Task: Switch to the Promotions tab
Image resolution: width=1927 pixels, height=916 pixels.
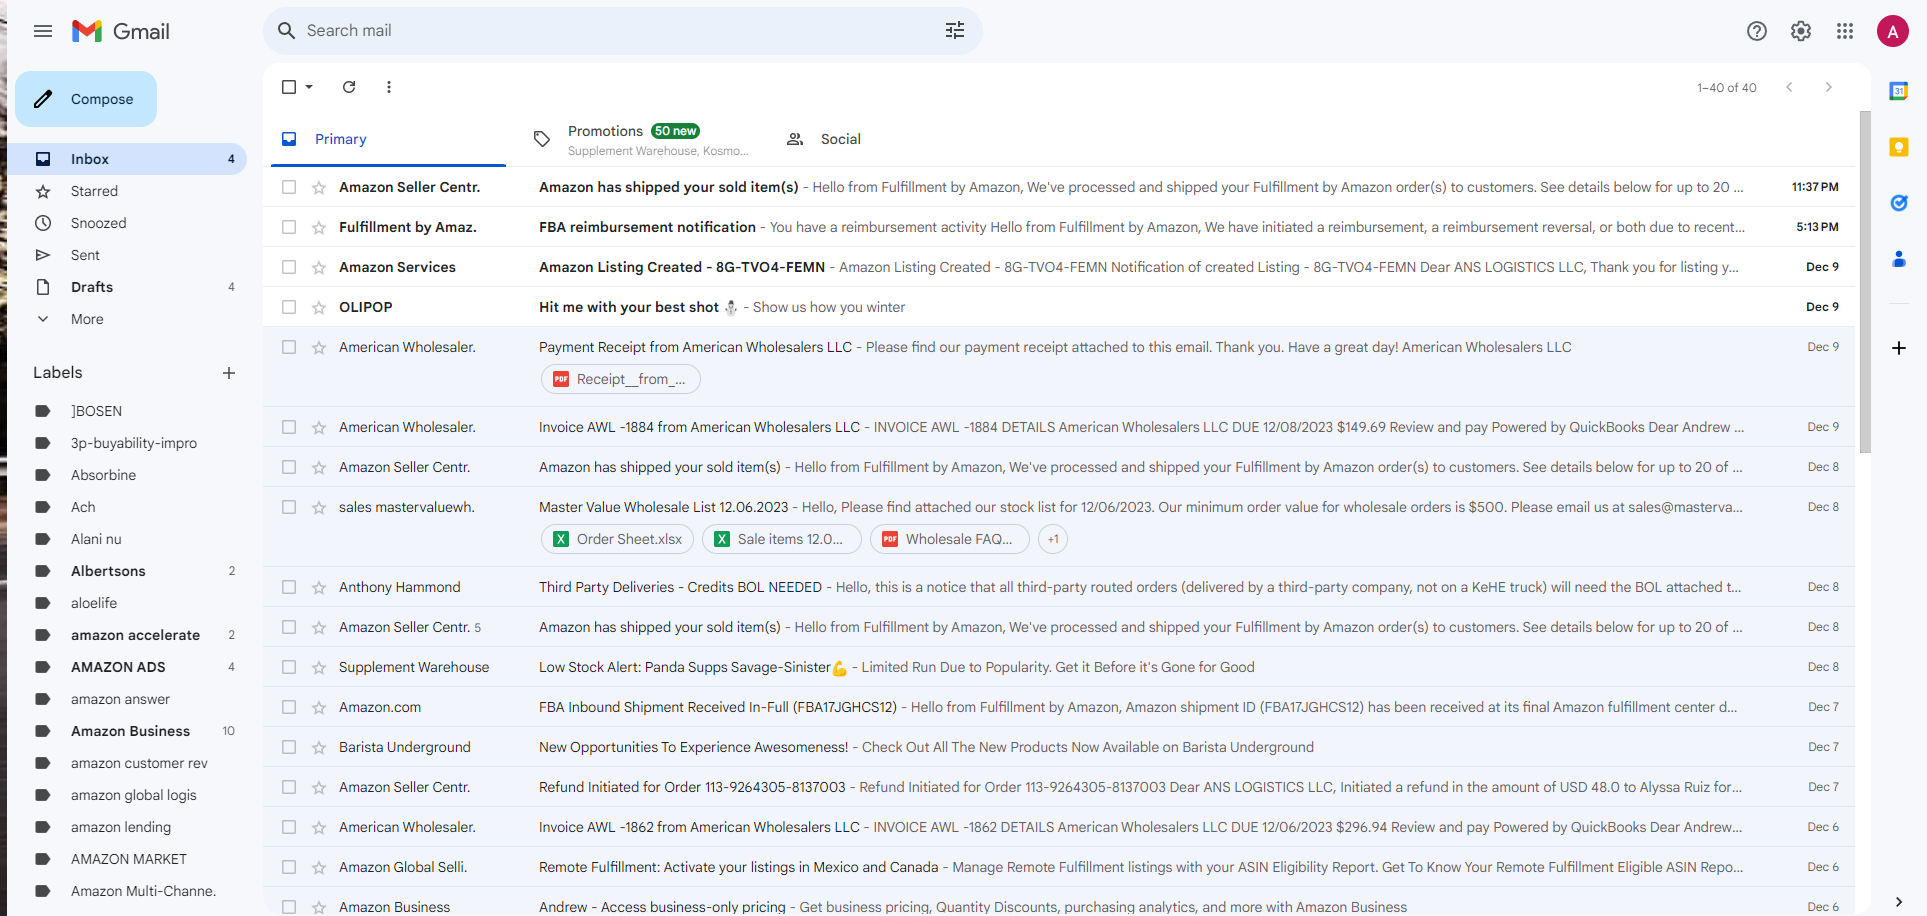Action: point(641,139)
